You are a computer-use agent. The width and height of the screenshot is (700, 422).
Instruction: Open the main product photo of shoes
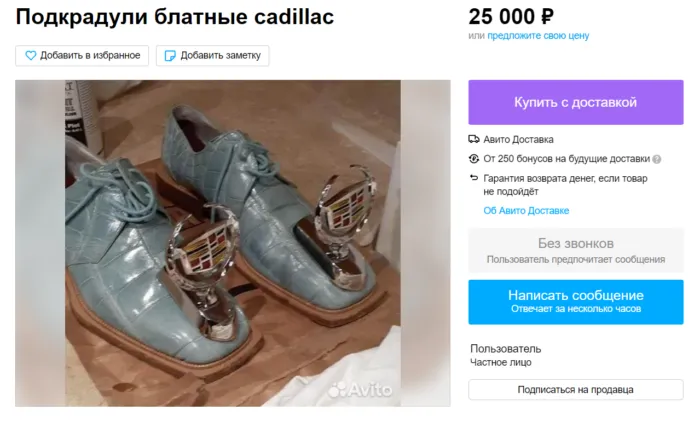[233, 243]
